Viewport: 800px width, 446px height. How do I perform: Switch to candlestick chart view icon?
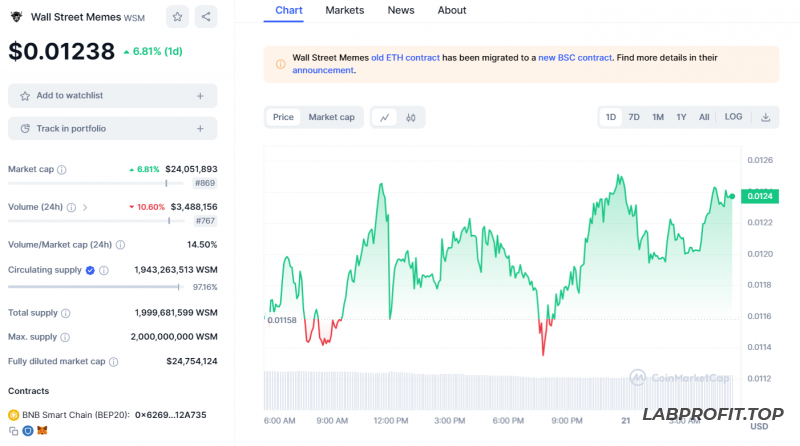[x=411, y=118]
